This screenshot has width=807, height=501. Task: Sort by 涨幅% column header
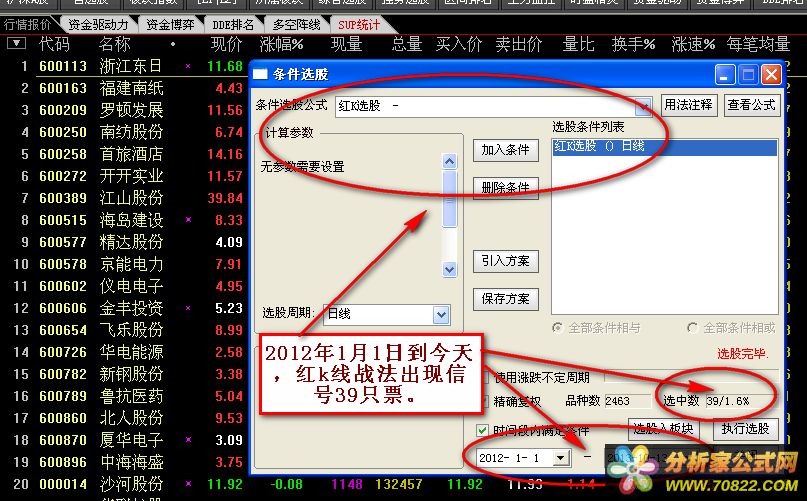pos(282,44)
